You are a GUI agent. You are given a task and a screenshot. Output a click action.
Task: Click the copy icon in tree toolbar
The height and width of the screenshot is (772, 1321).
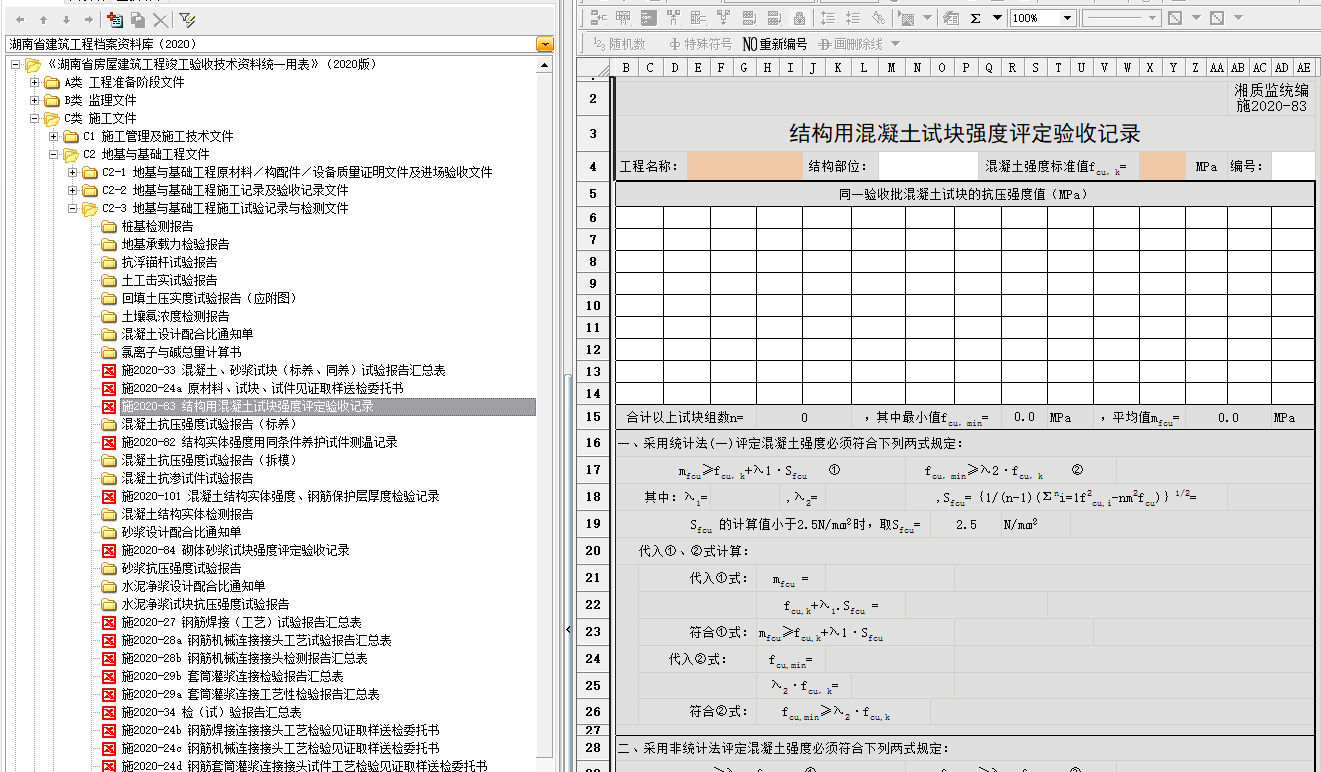point(138,19)
